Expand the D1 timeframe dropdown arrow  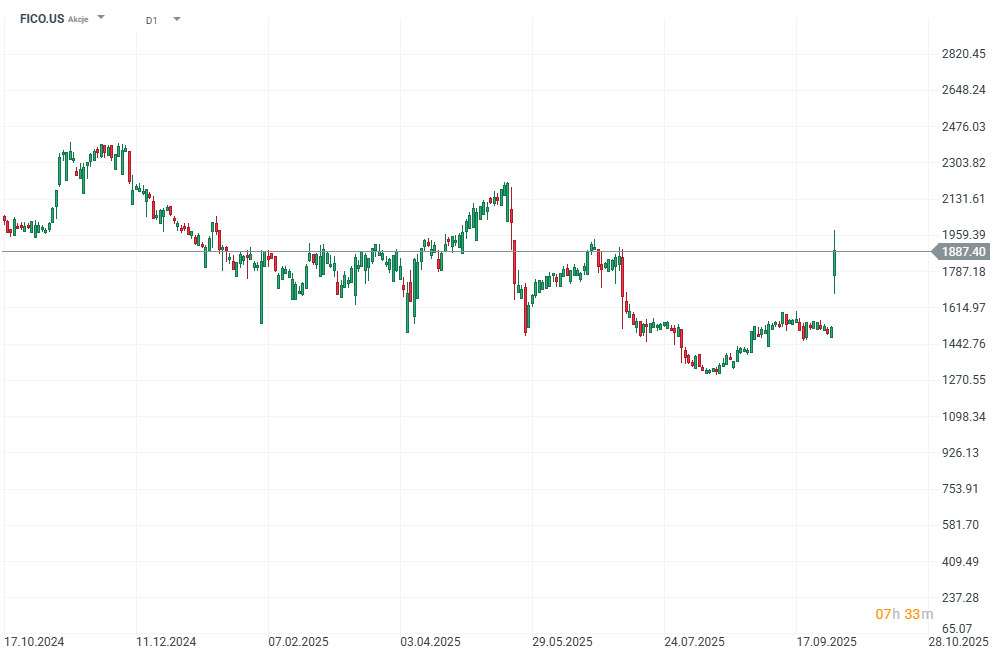coord(177,19)
